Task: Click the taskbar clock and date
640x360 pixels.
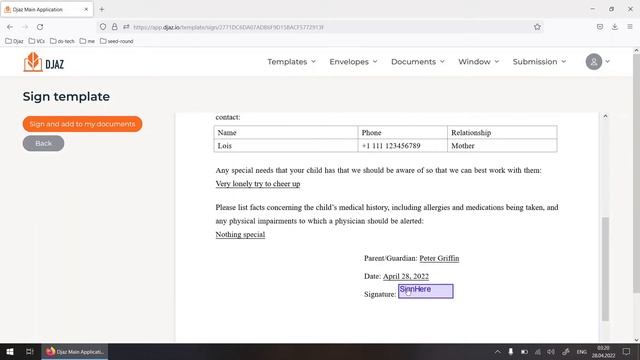Action: (603, 351)
